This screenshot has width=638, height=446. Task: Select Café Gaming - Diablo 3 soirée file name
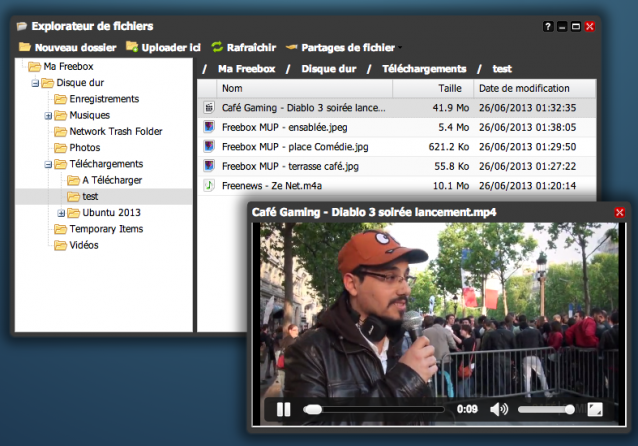304,108
